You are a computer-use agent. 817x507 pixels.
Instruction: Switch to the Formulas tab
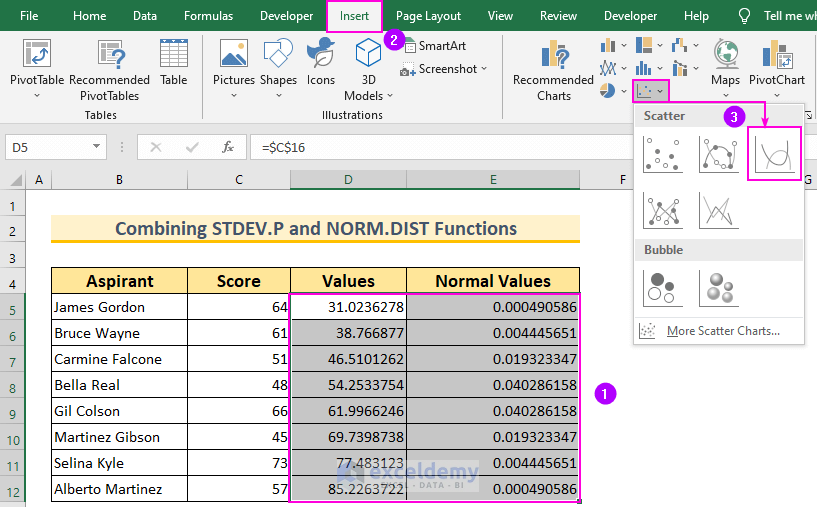tap(208, 16)
